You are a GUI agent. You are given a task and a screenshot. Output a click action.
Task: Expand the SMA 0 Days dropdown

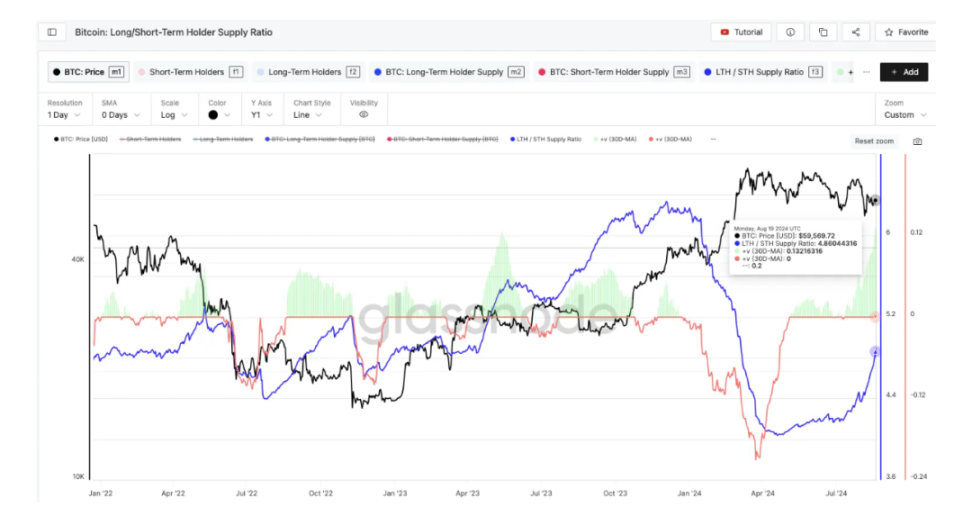[x=119, y=115]
